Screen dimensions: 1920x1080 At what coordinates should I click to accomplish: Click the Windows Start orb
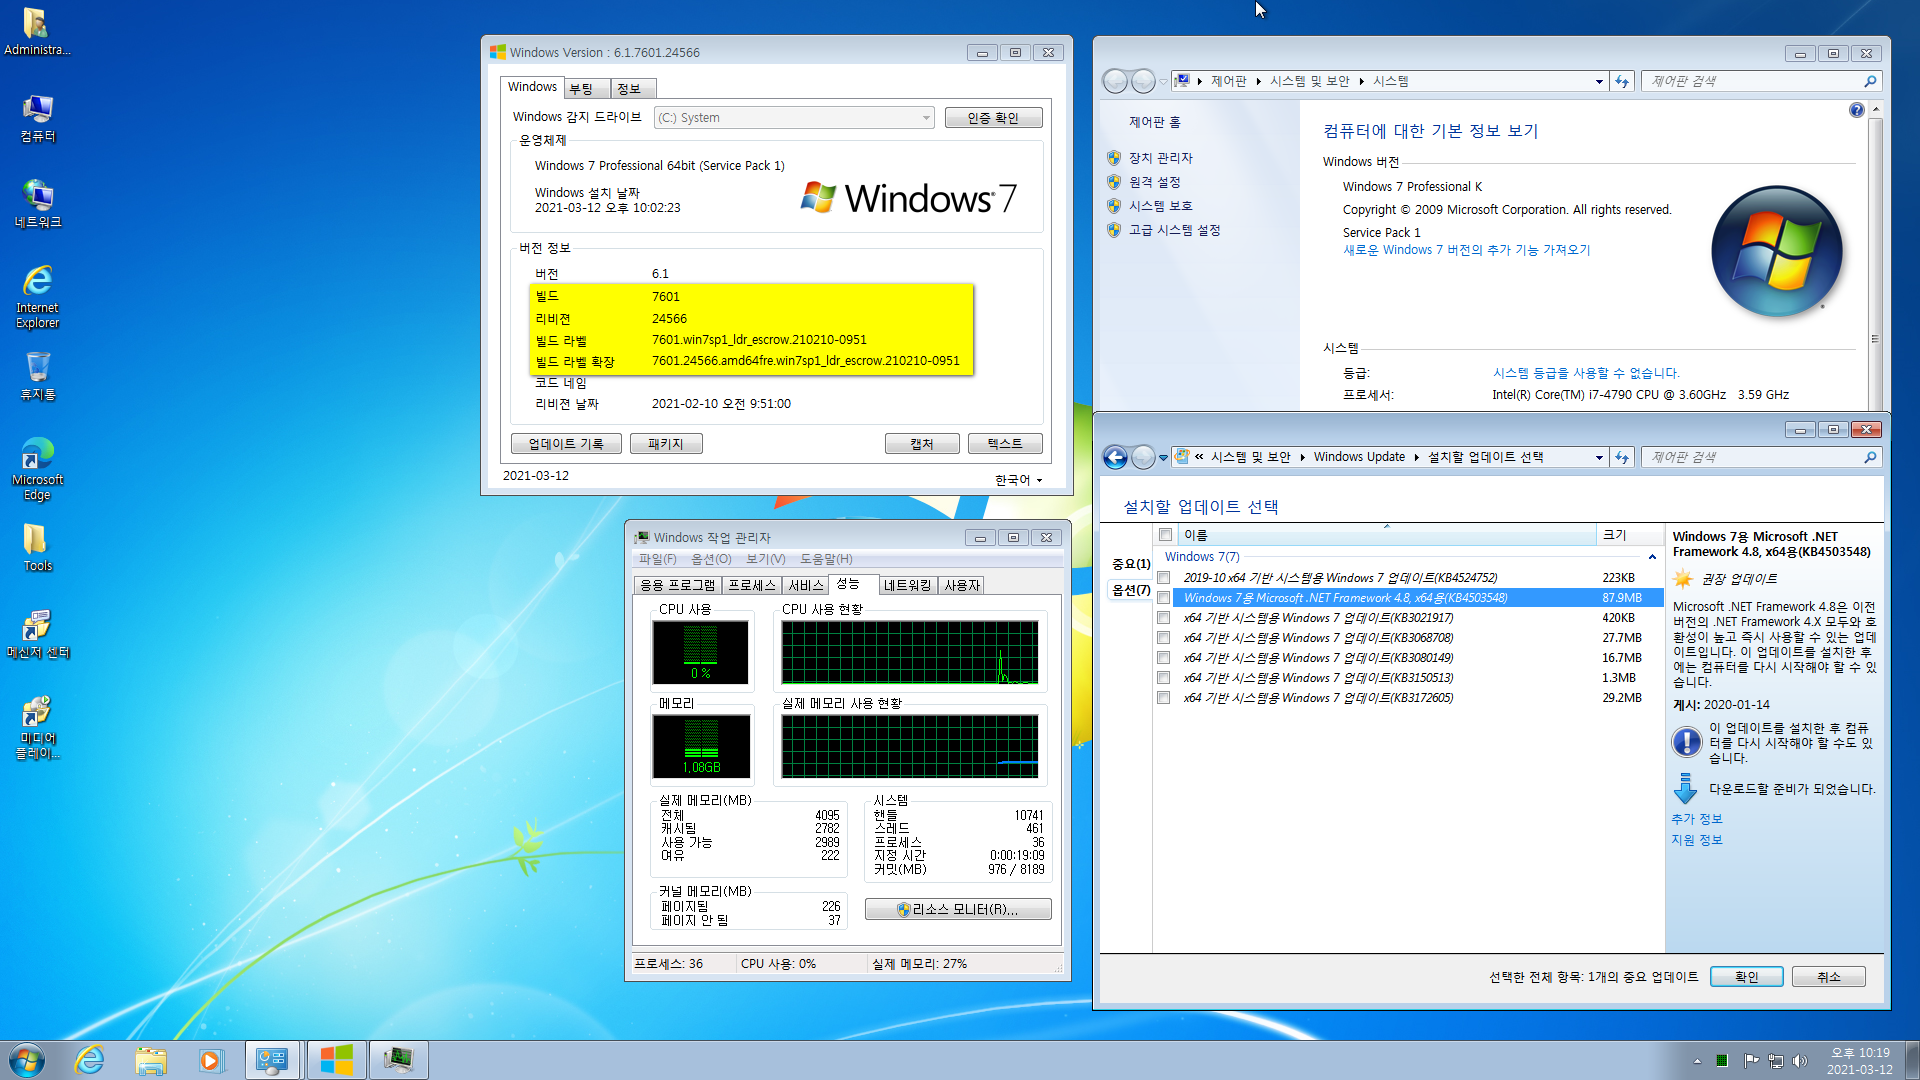(x=27, y=1060)
